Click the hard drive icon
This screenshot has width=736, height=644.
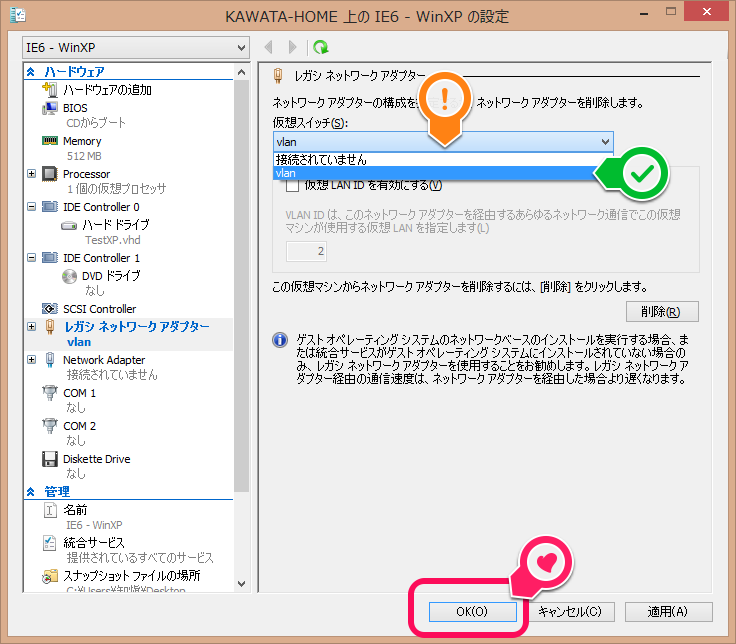point(69,225)
